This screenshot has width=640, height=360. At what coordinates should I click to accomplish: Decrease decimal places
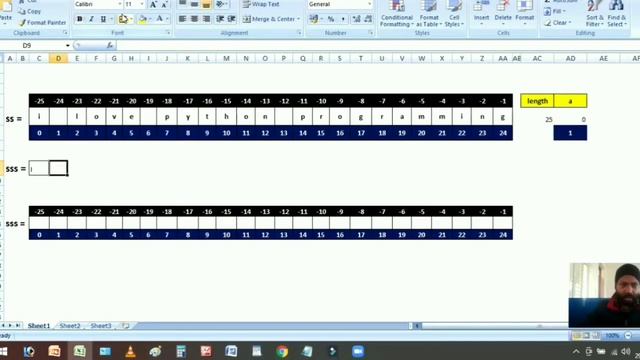pyautogui.click(x=368, y=19)
